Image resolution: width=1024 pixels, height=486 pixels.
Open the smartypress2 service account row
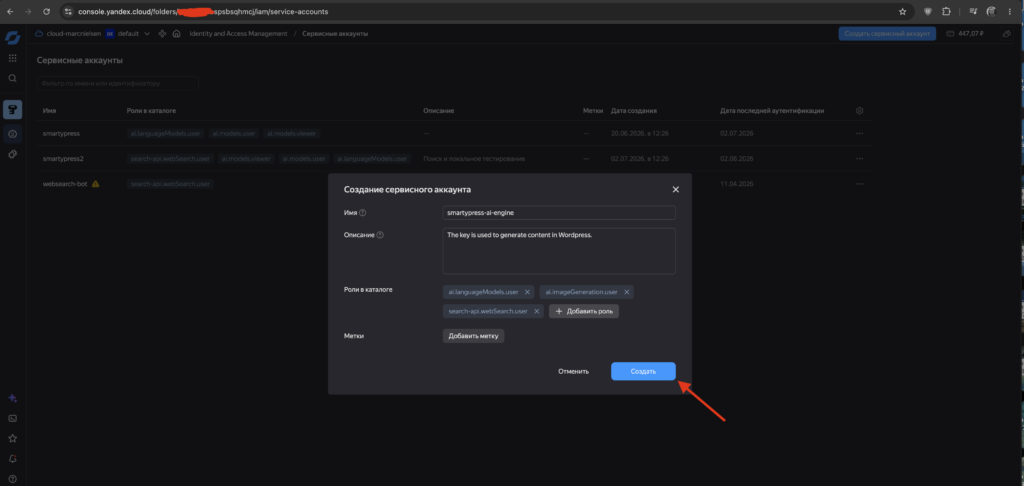point(454,159)
